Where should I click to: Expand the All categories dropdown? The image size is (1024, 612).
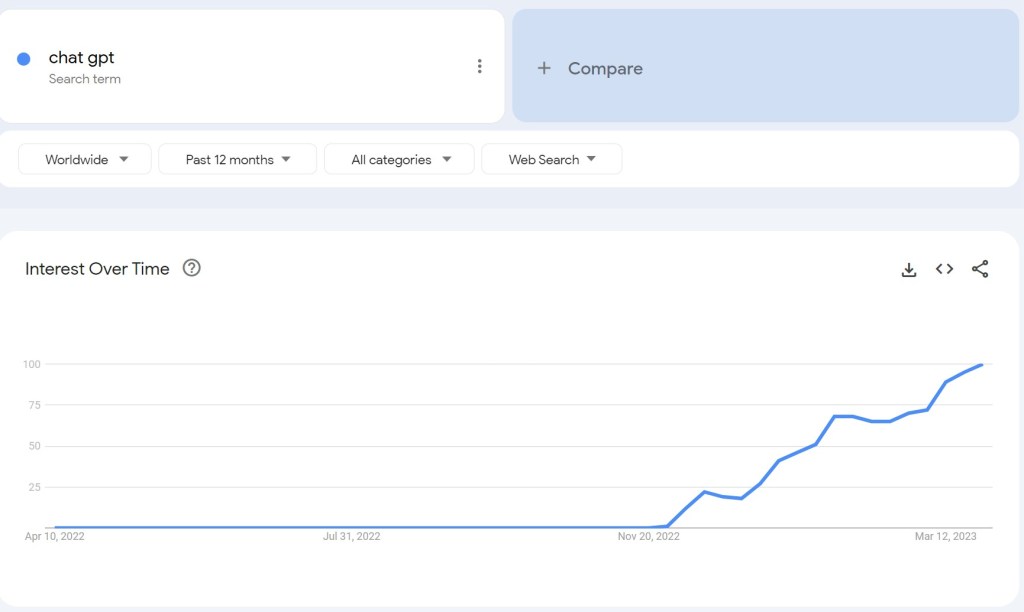pos(399,159)
